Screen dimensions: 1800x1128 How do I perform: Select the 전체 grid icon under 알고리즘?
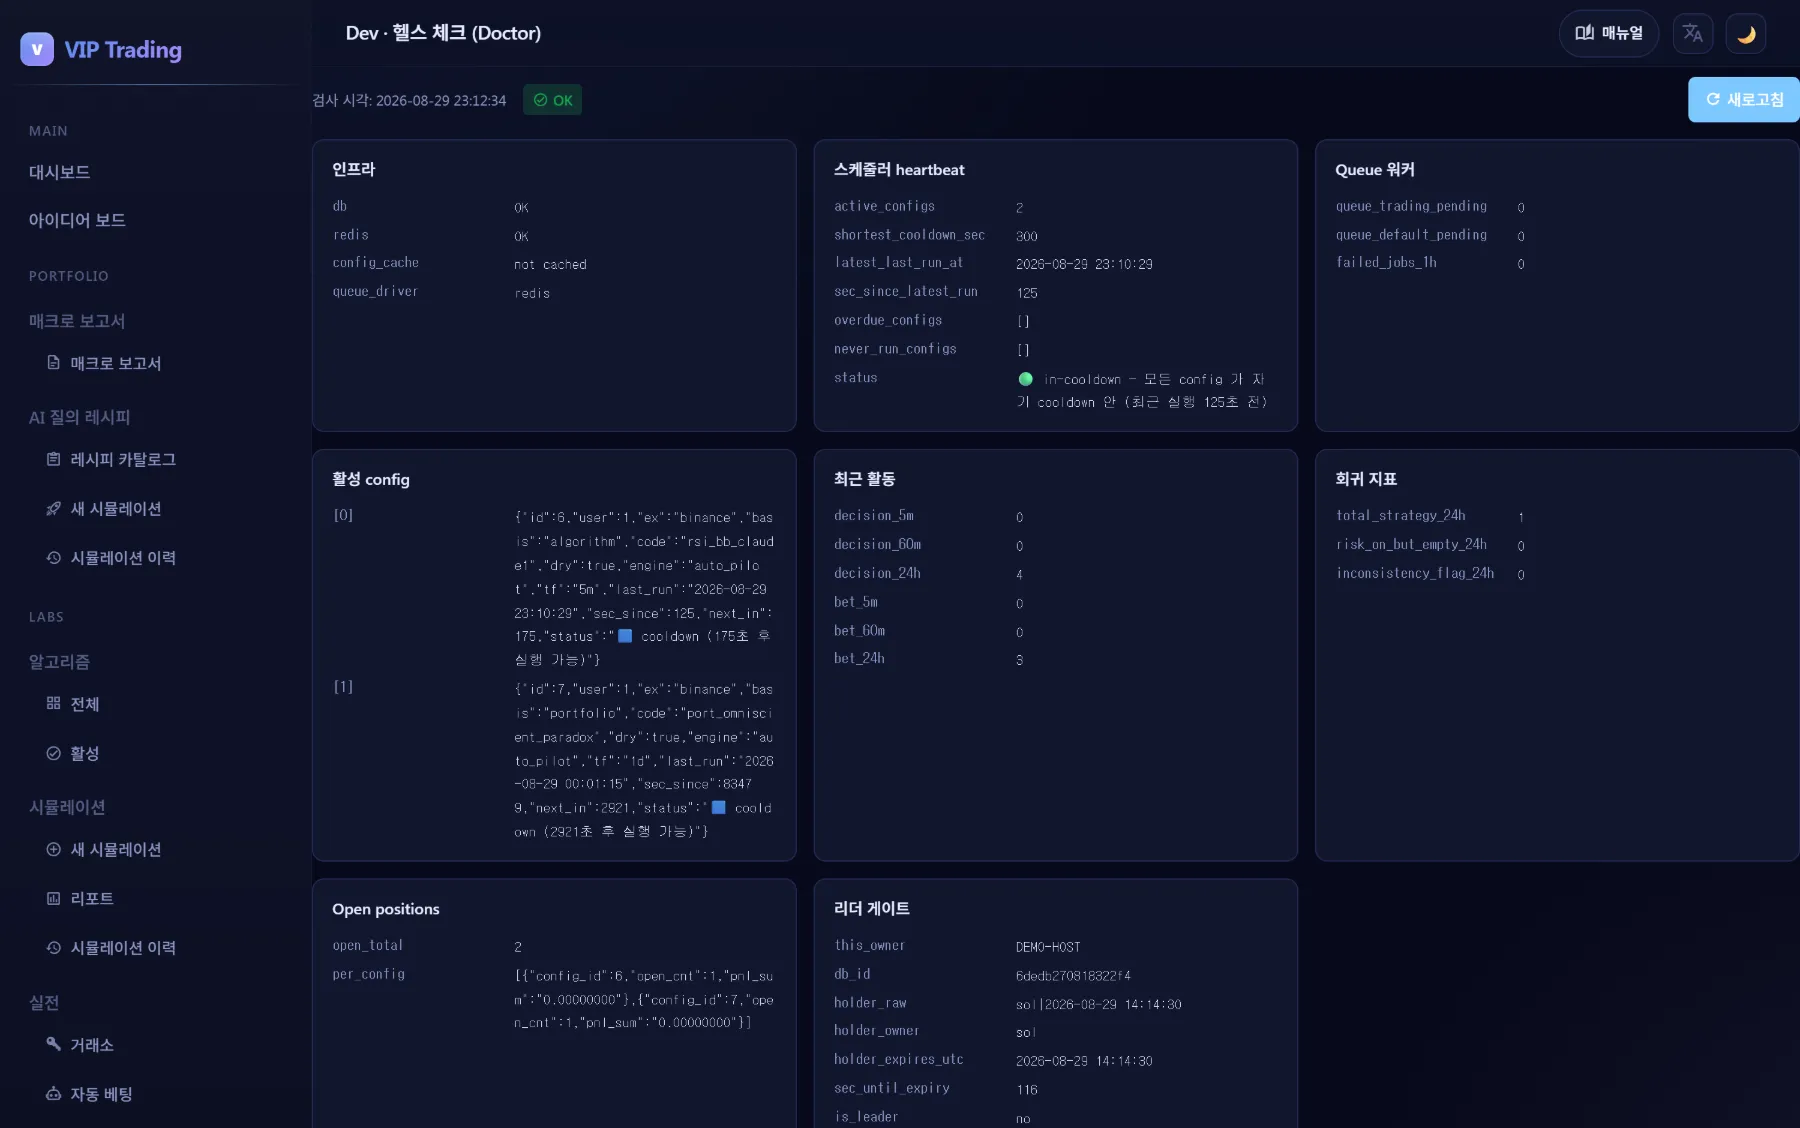point(73,704)
